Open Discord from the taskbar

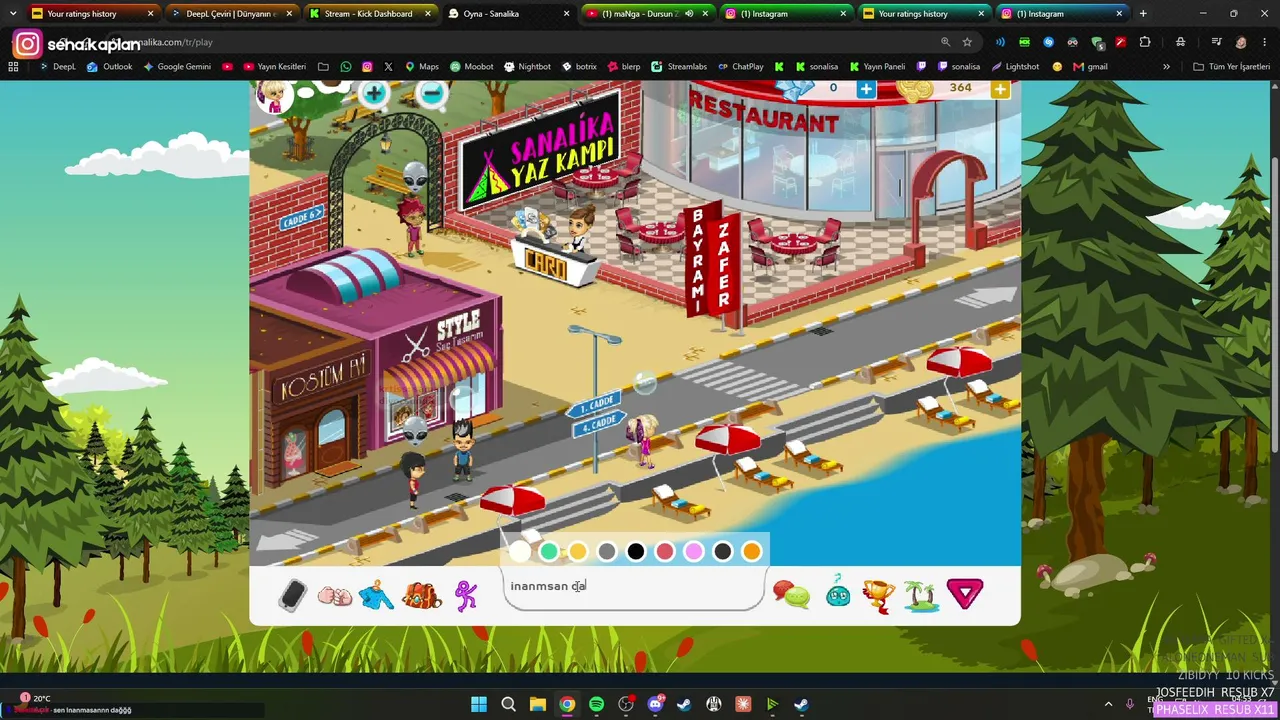(x=655, y=704)
